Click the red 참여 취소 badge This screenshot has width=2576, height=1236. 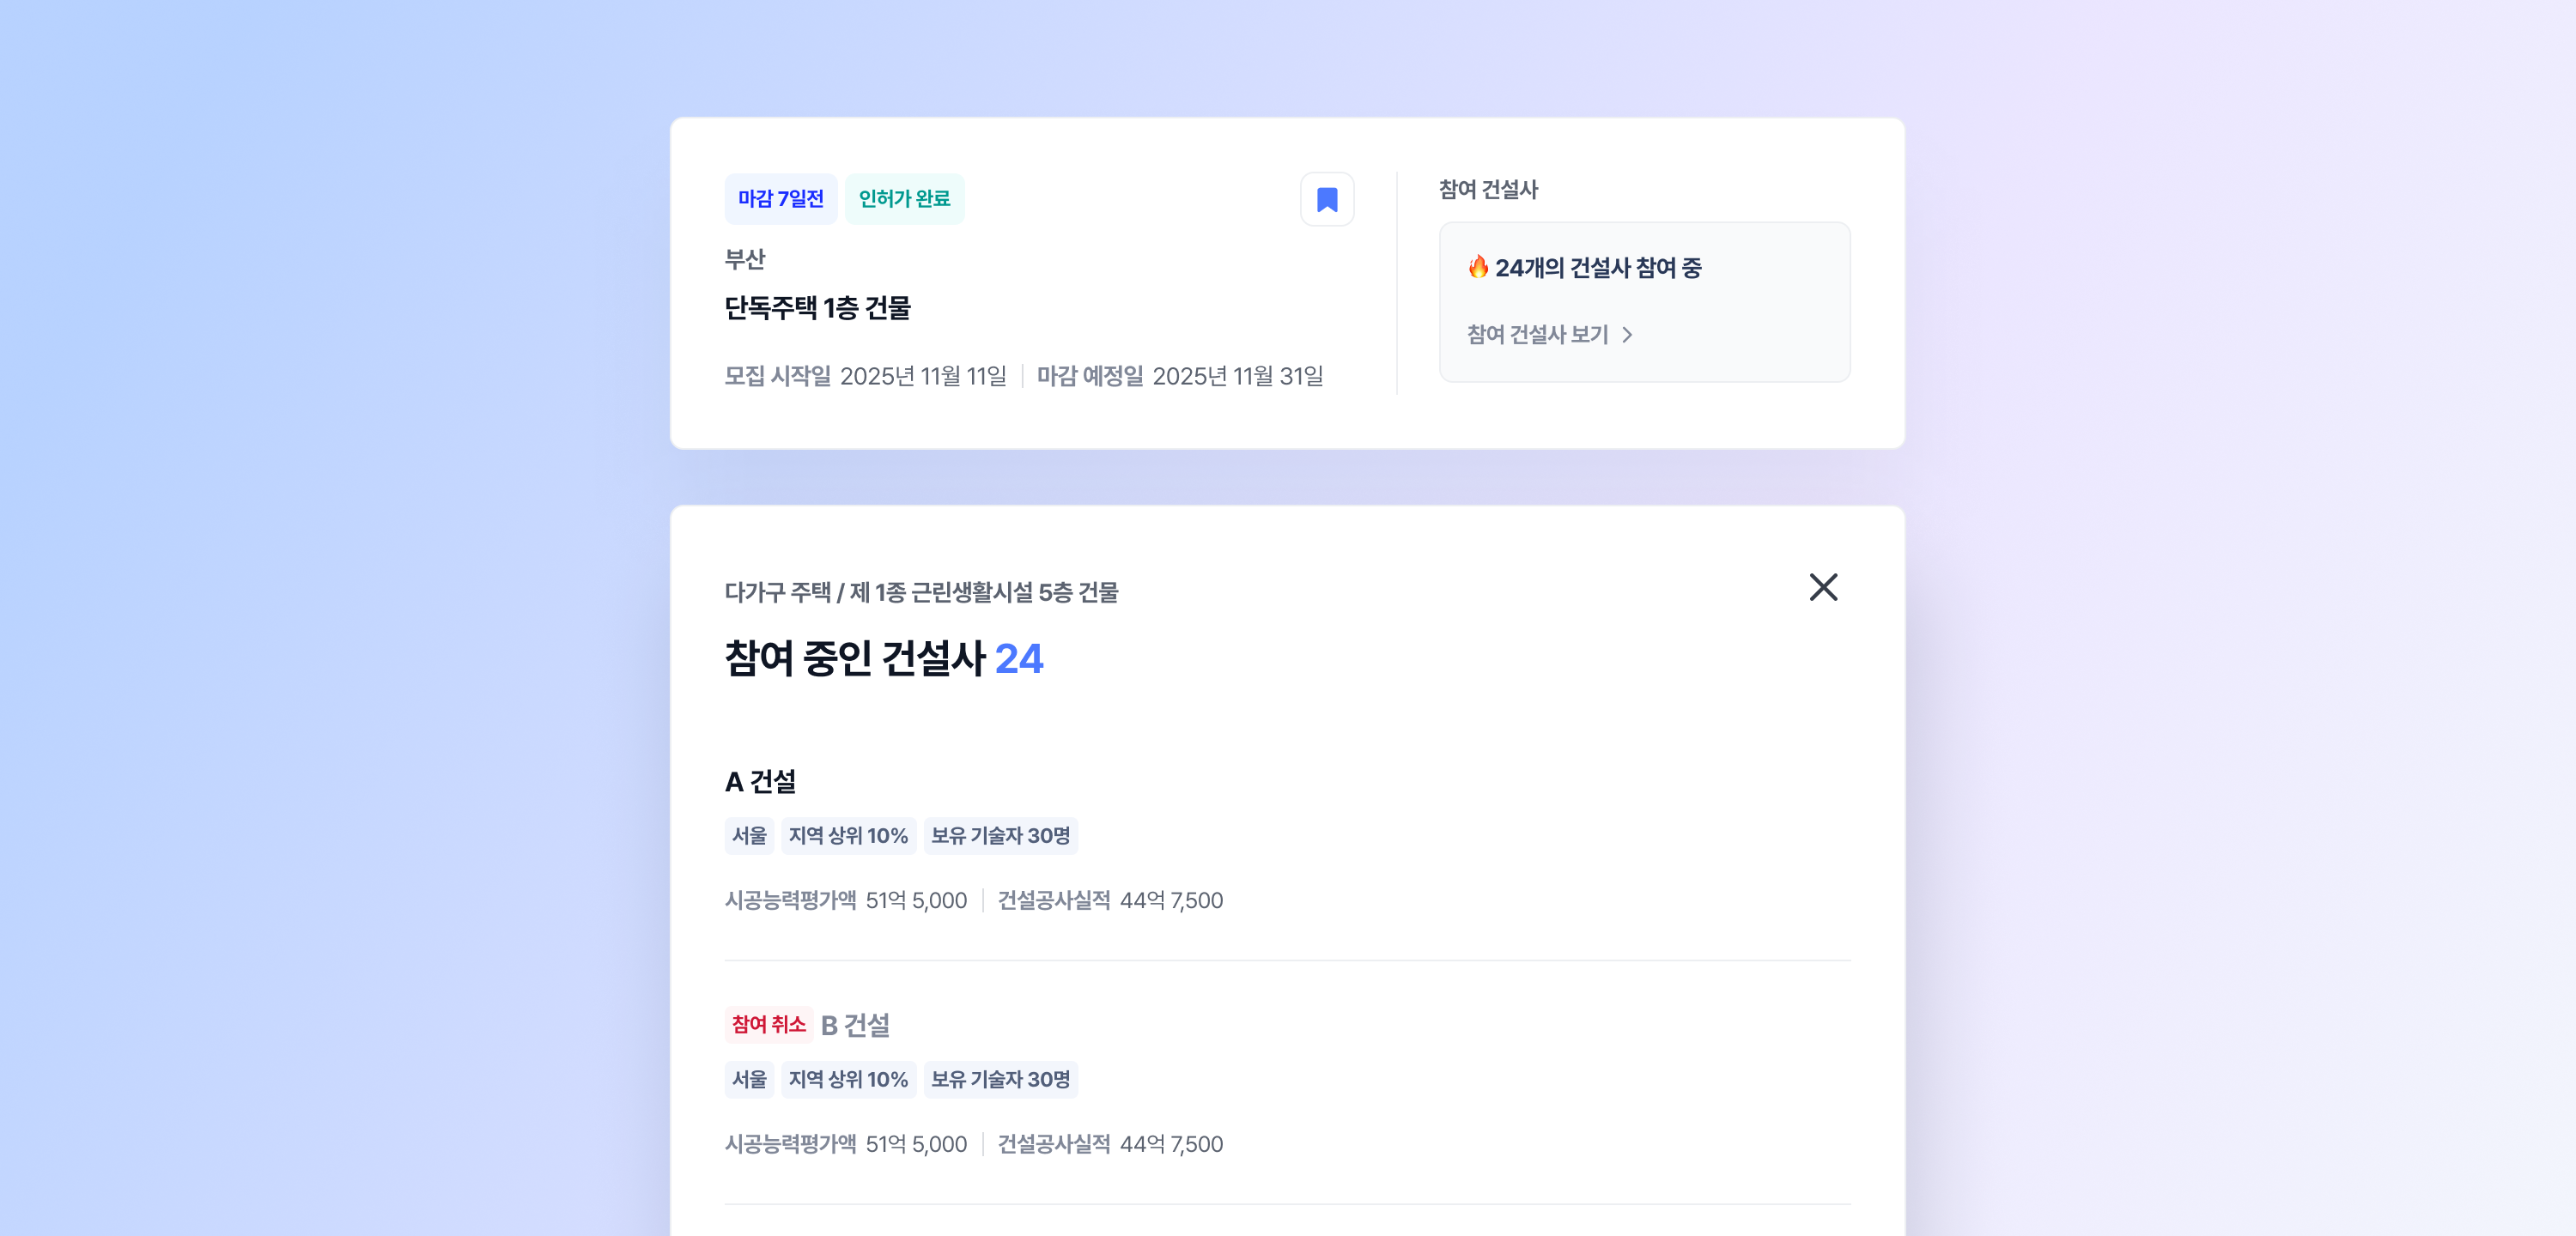click(x=768, y=1025)
